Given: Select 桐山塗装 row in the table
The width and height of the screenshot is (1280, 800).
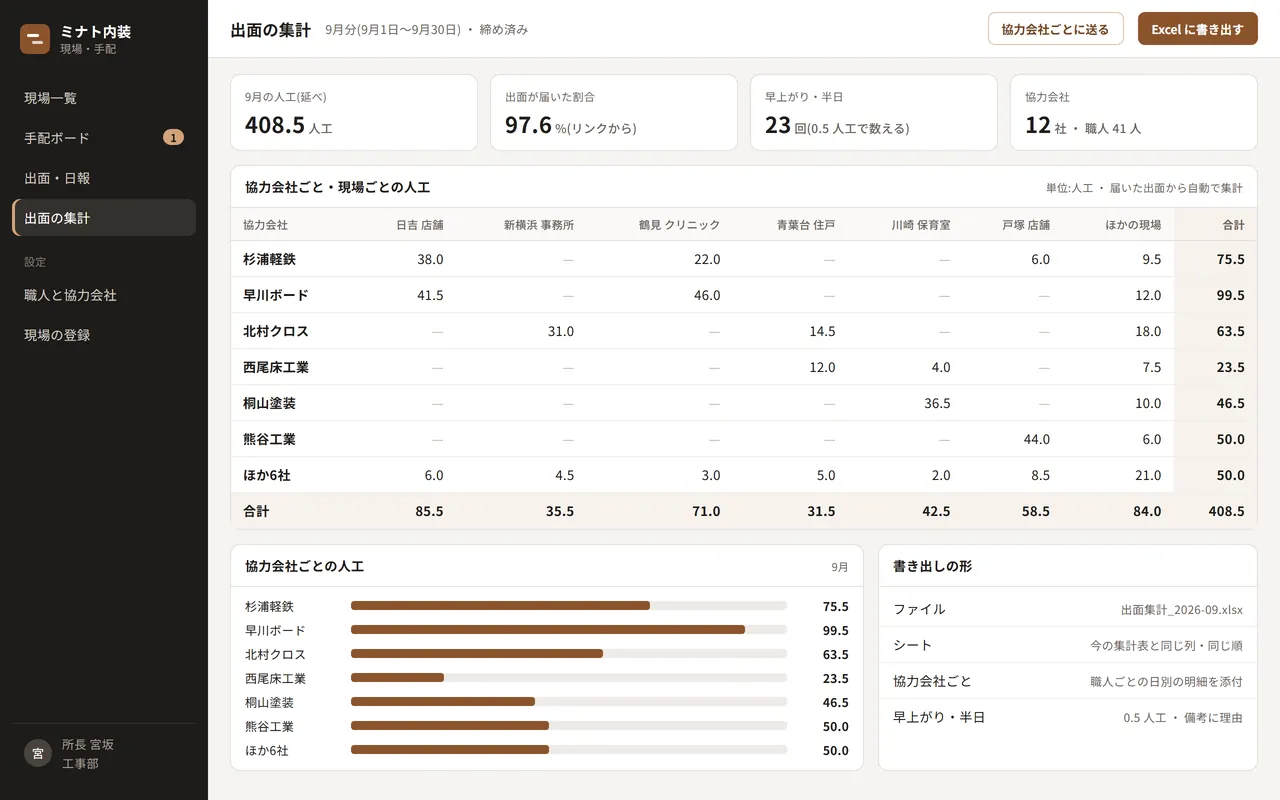Looking at the screenshot, I should click(743, 403).
